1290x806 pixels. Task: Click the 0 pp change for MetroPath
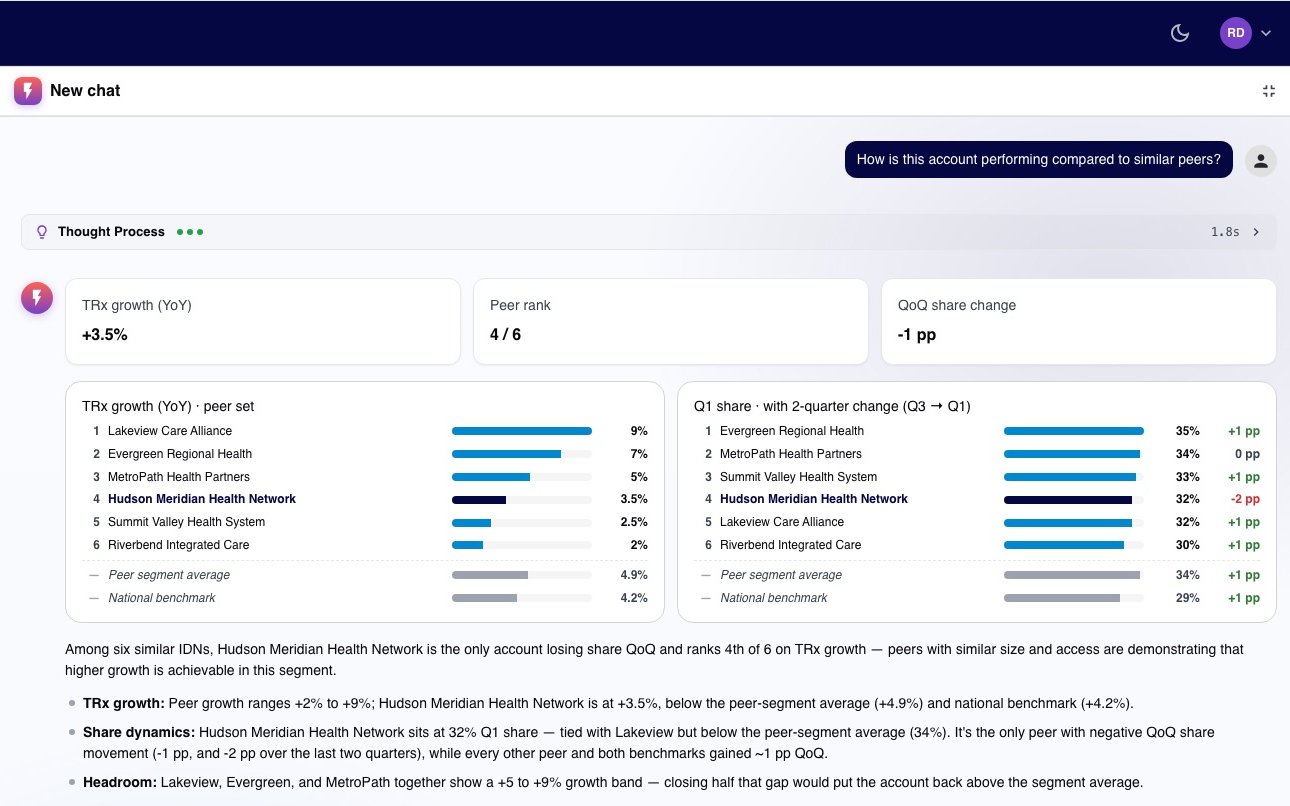[1247, 454]
